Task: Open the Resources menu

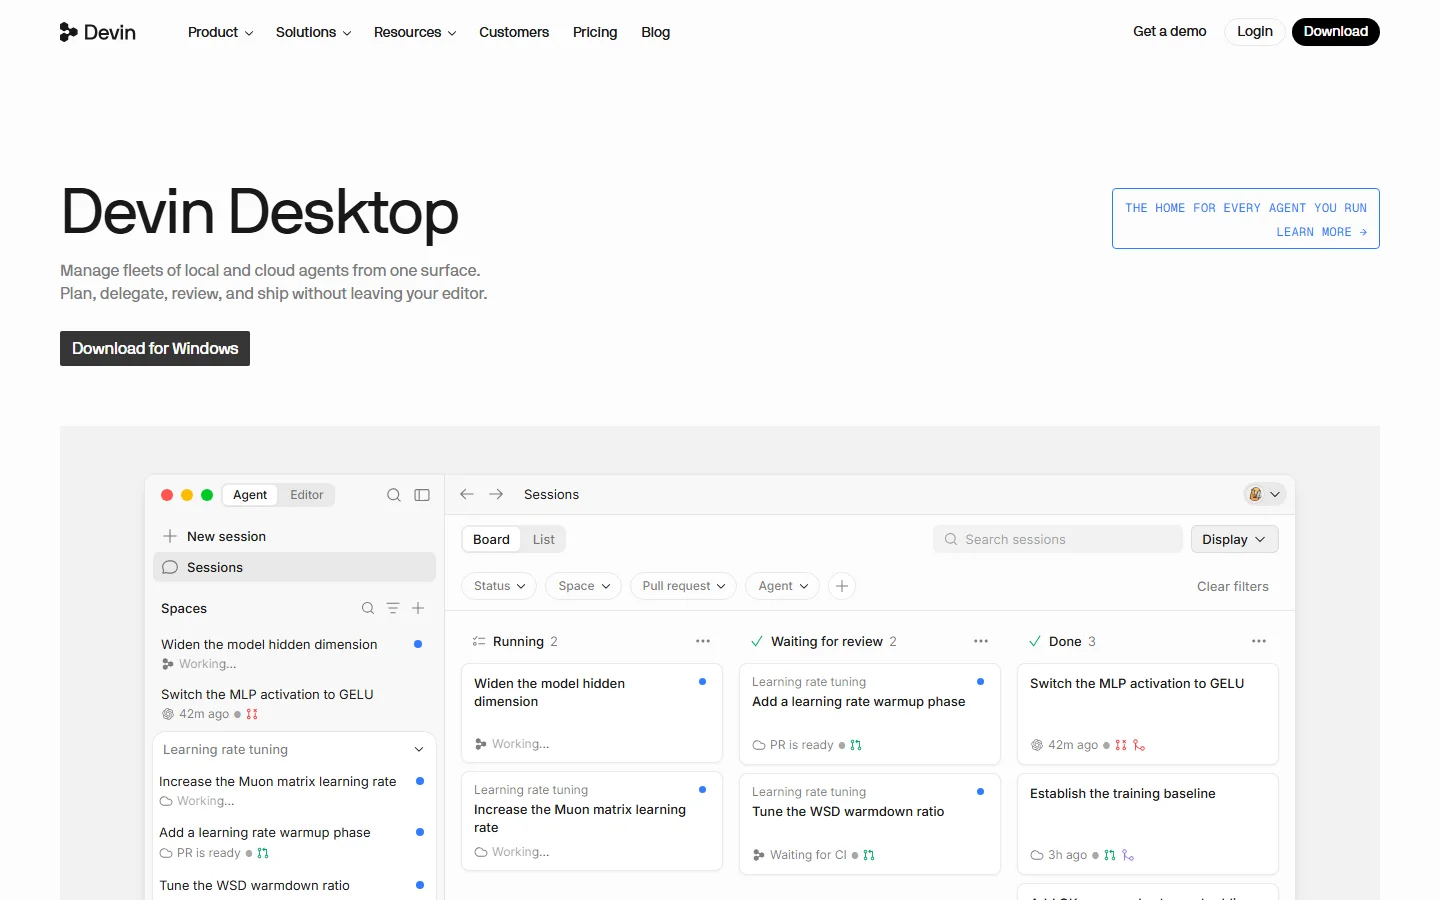Action: point(415,32)
